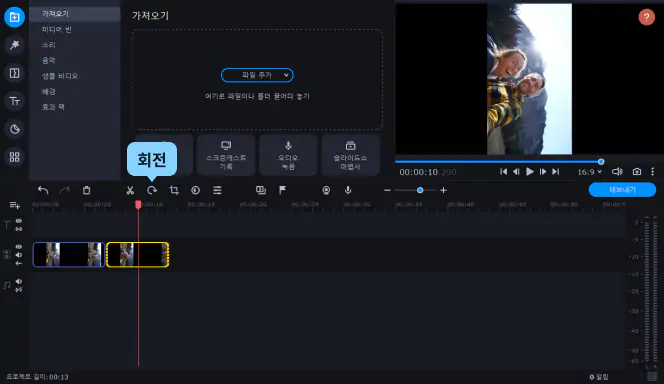Start voice recording with microphone toolbar icon
Image resolution: width=664 pixels, height=384 pixels.
coord(348,191)
